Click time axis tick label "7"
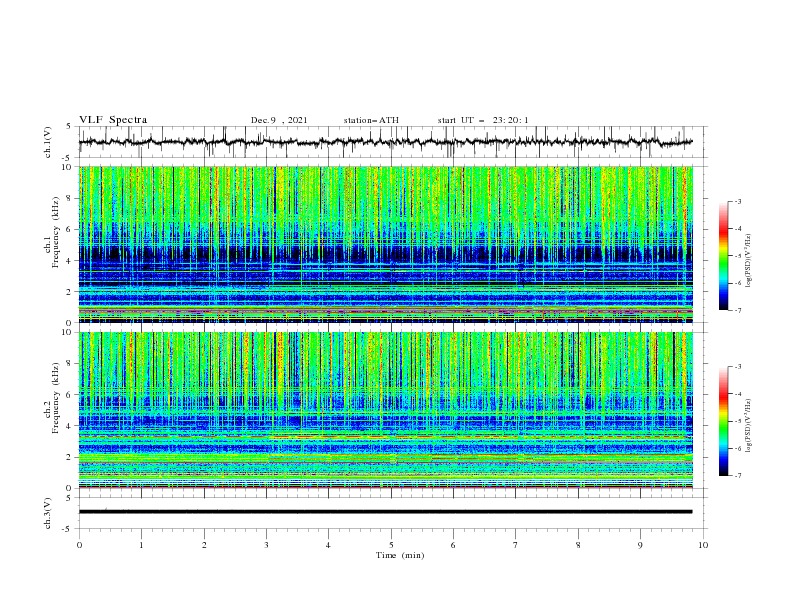This screenshot has height=612, width=792. click(x=516, y=545)
